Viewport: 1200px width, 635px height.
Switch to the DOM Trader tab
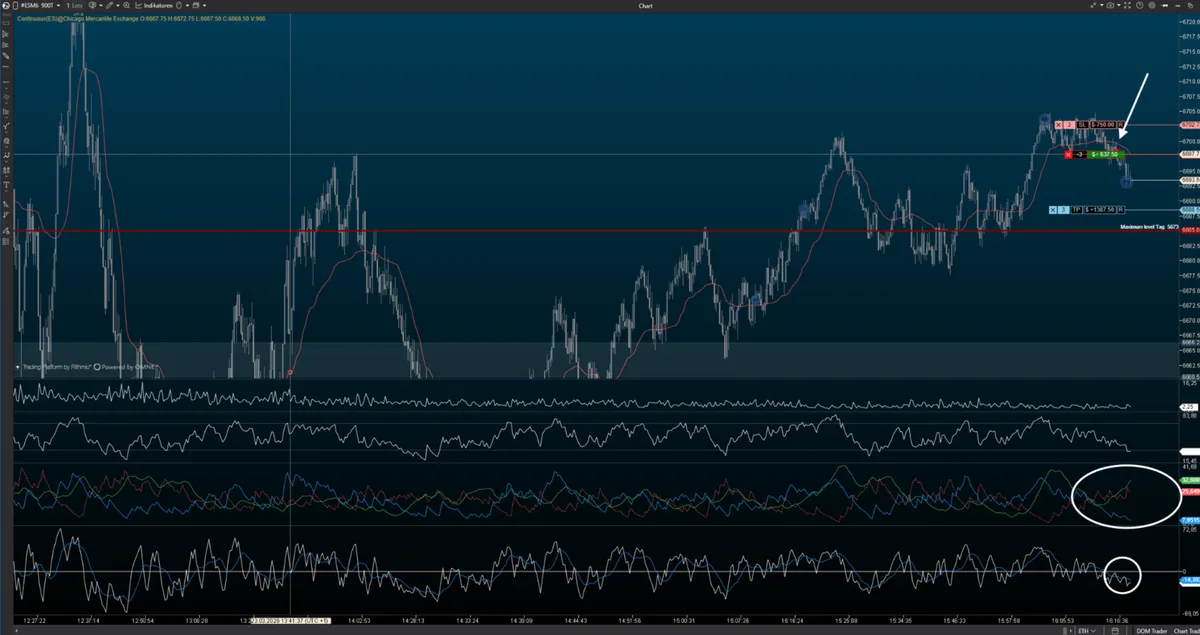point(1151,631)
